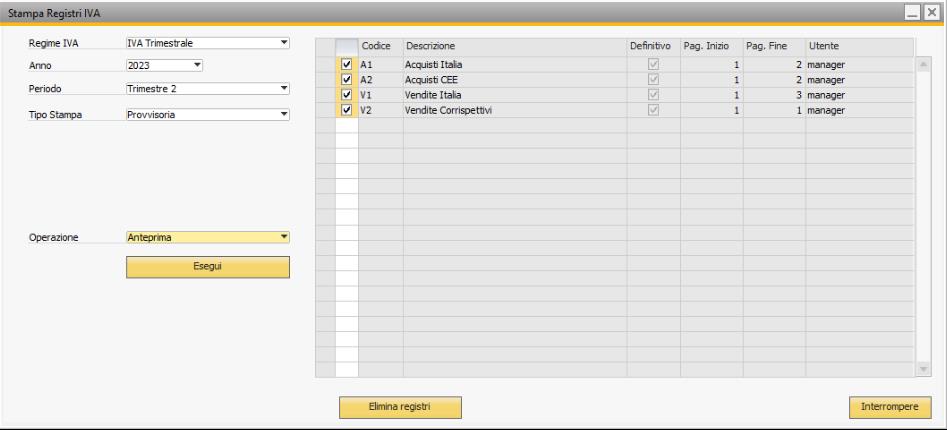Select the Acquisti CEE description cell
Viewport: 947px width, 430px height.
click(x=515, y=80)
